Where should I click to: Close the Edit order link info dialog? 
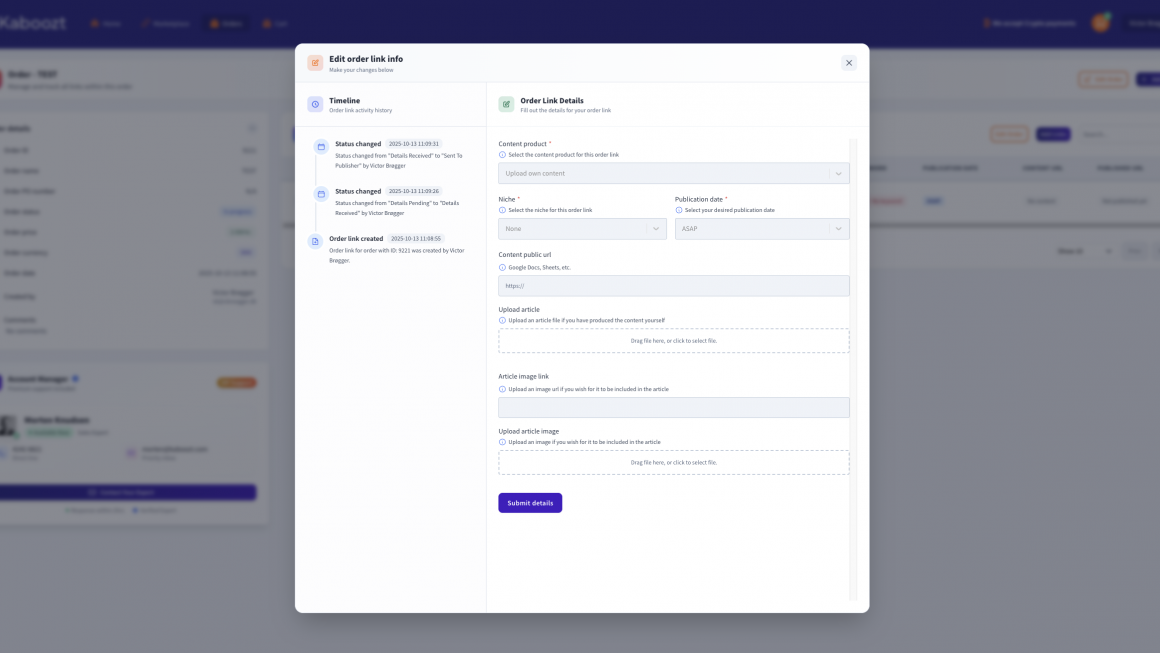pyautogui.click(x=849, y=63)
